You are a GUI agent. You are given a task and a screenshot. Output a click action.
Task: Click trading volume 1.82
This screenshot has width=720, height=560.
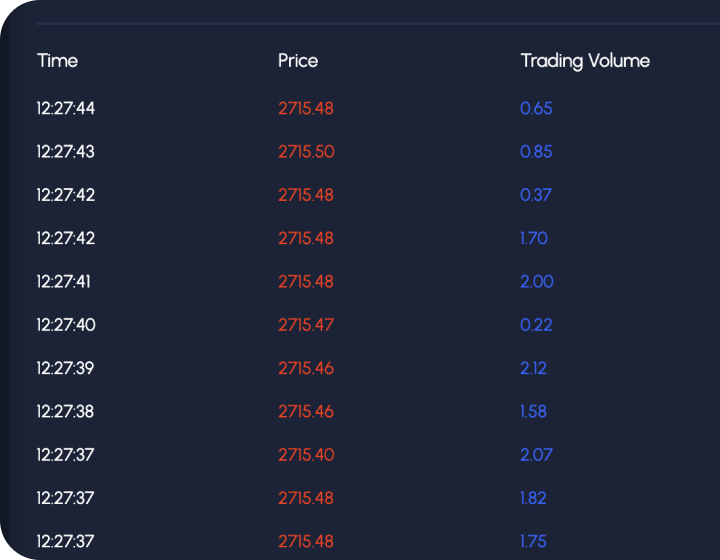(533, 498)
